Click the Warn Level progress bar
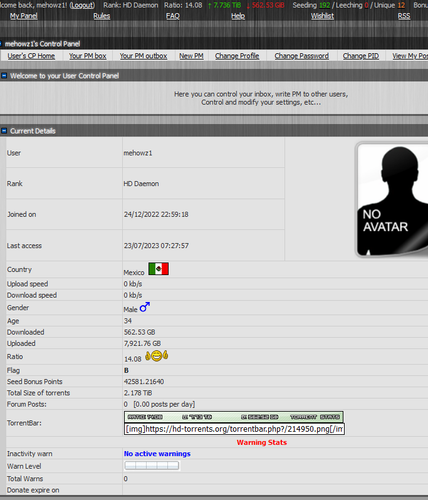This screenshot has height=500, width=428. [152, 466]
